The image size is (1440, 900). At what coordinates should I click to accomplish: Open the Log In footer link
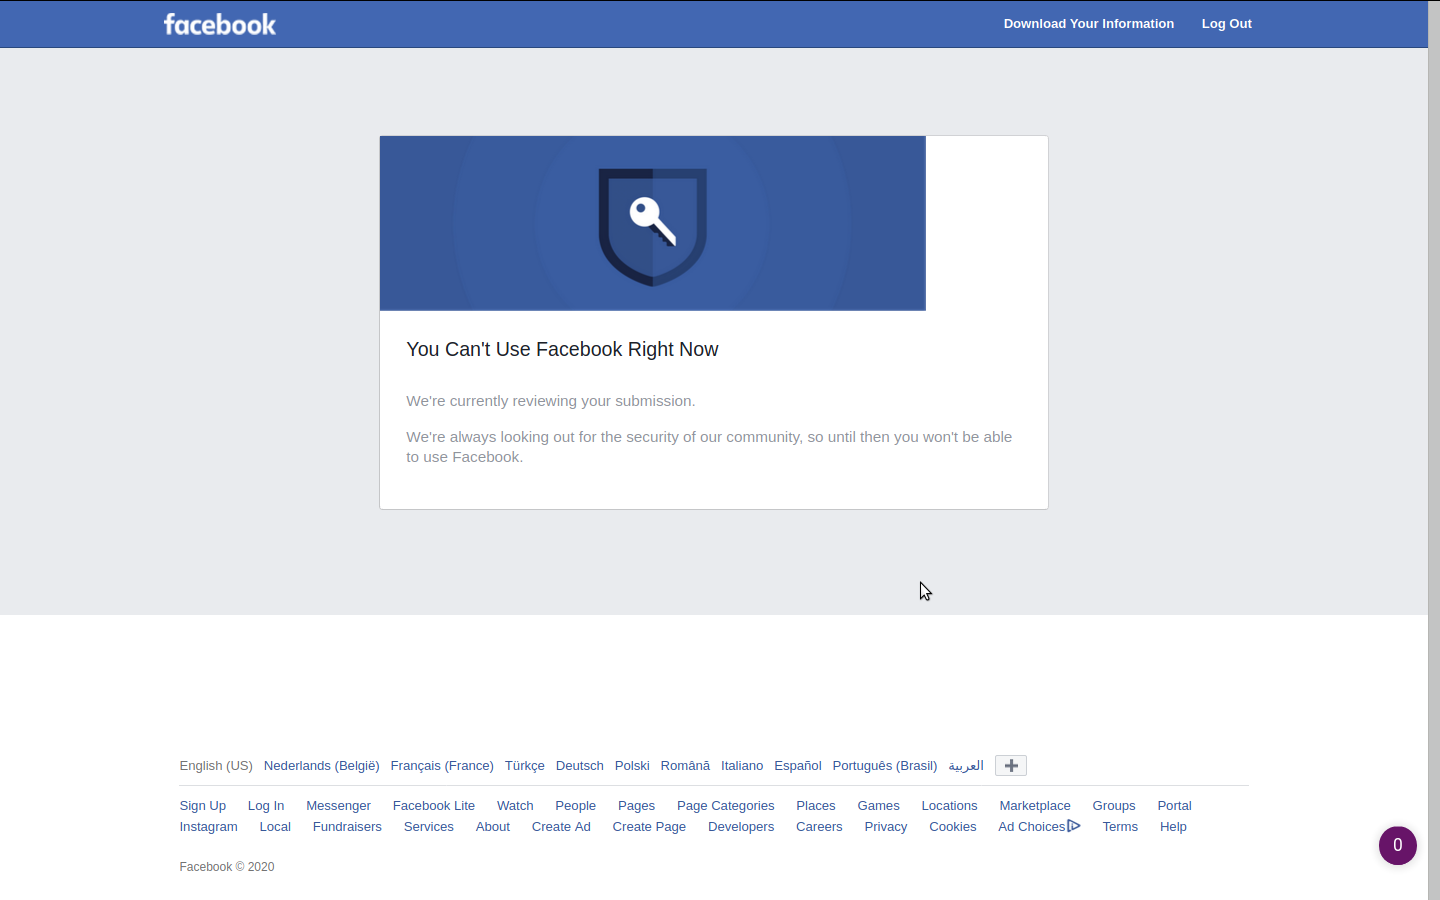coord(266,806)
